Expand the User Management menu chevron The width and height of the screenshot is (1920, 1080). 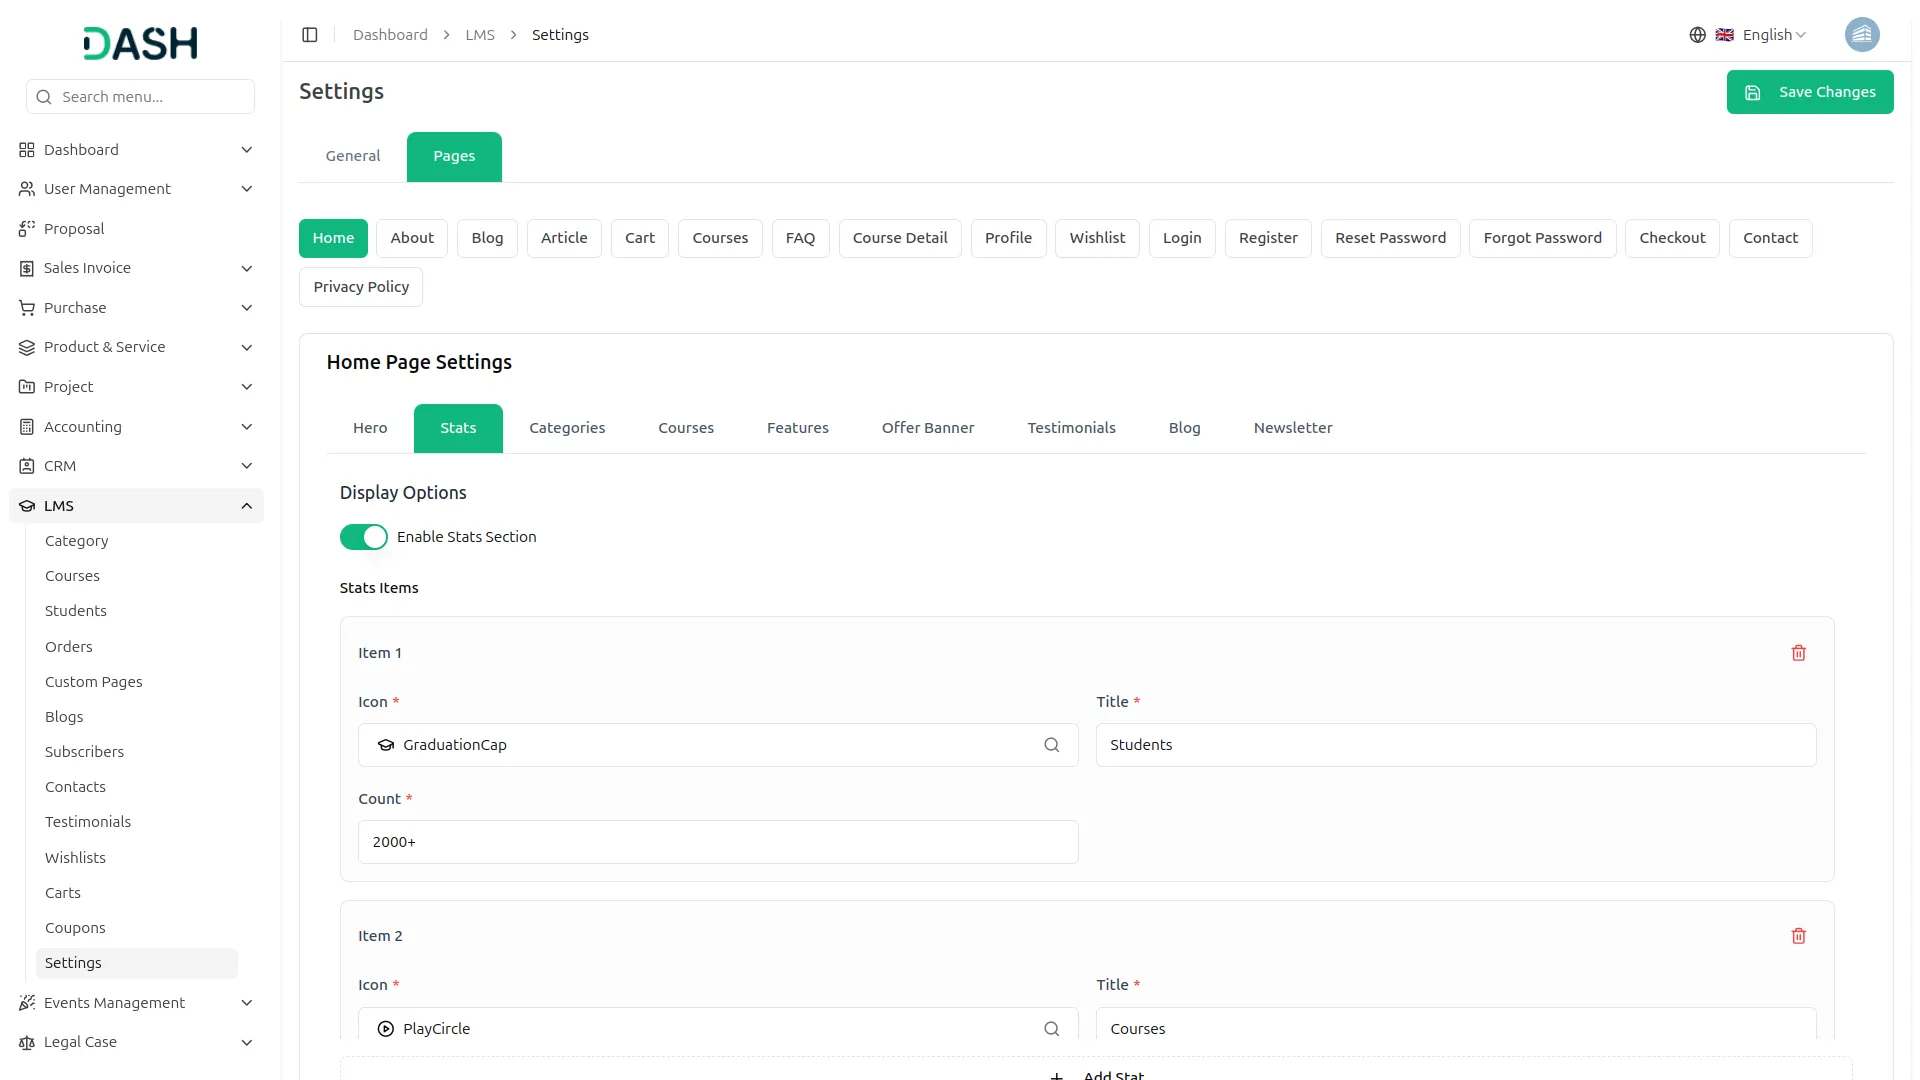246,189
